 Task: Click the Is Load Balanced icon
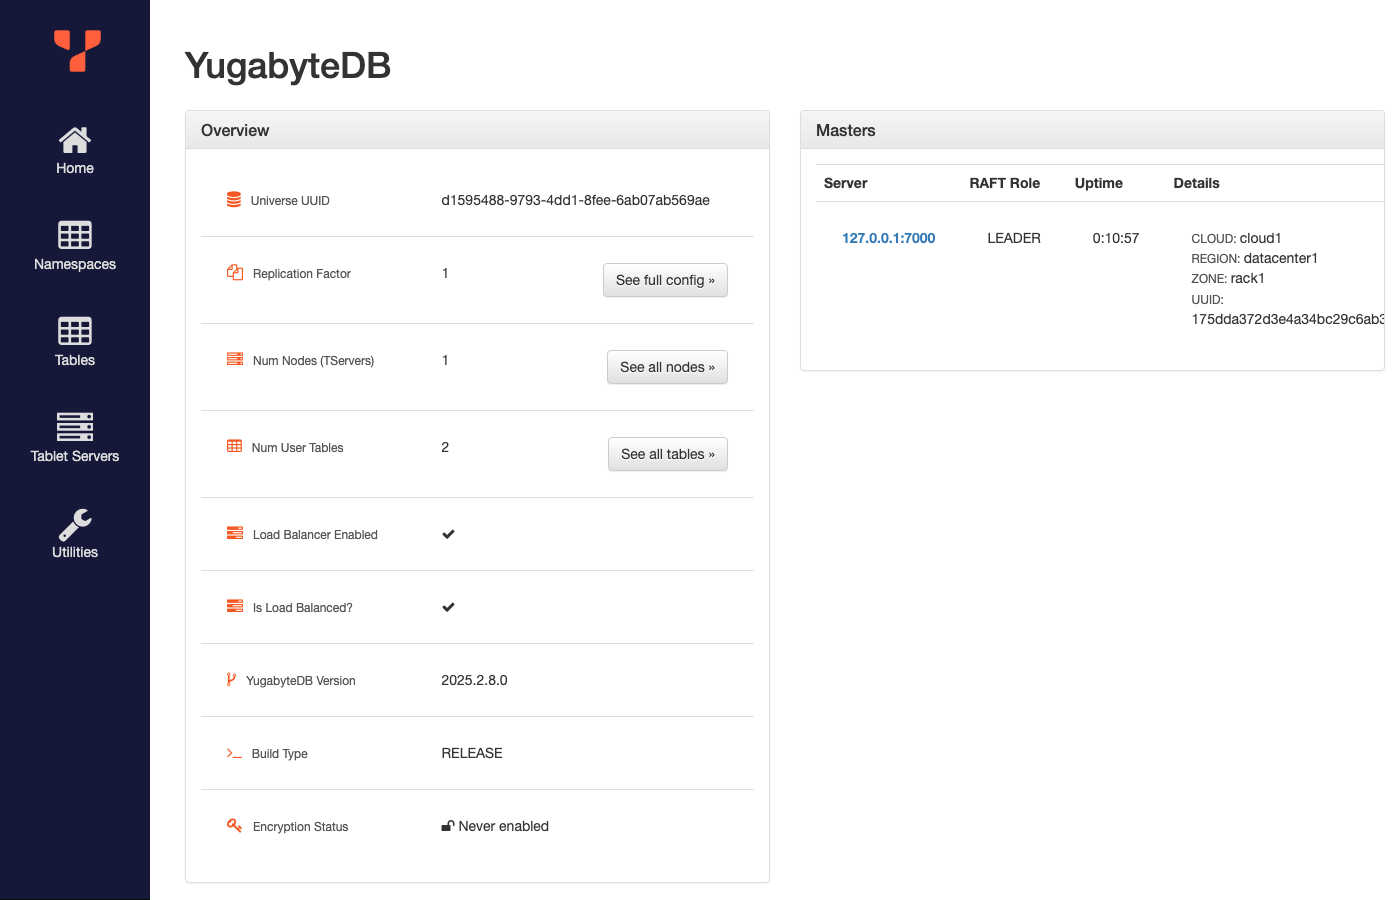click(x=235, y=606)
